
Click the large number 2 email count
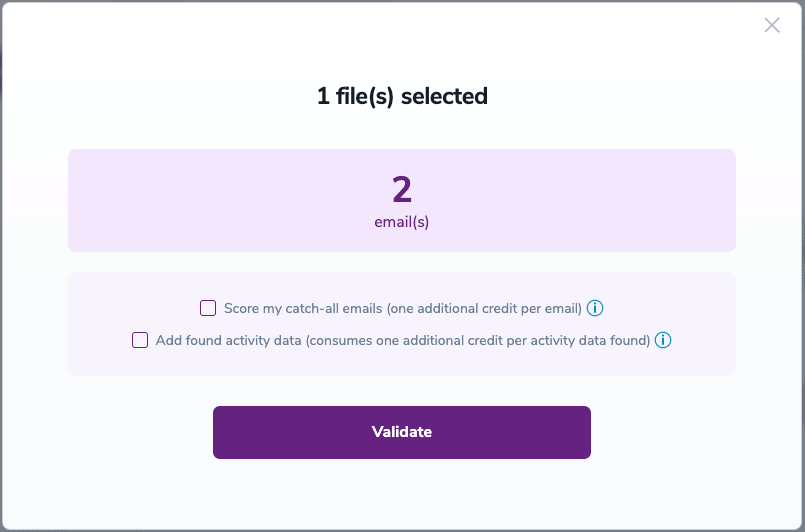(x=402, y=189)
